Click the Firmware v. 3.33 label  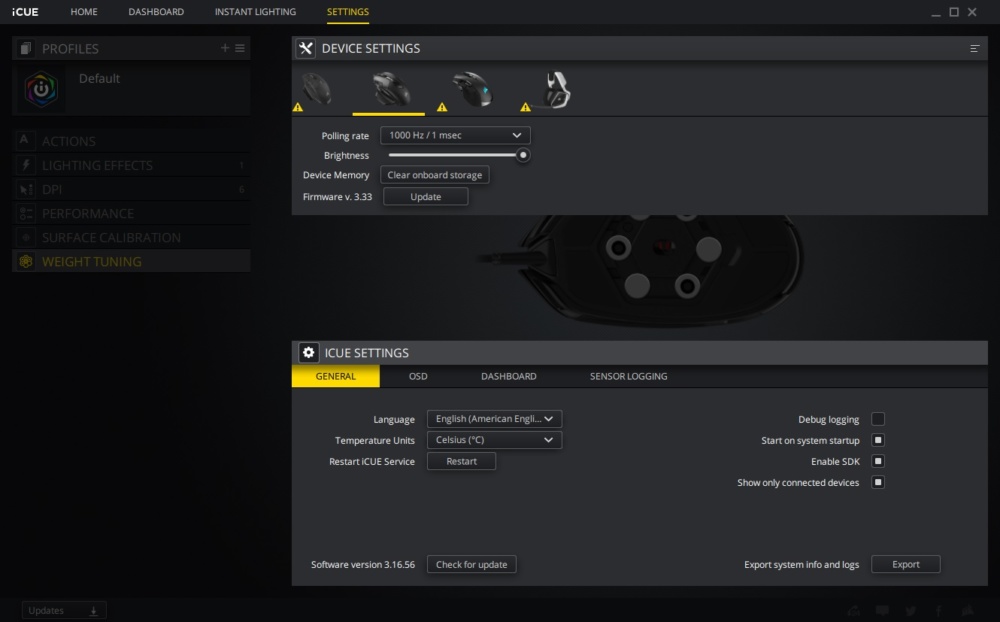337,196
